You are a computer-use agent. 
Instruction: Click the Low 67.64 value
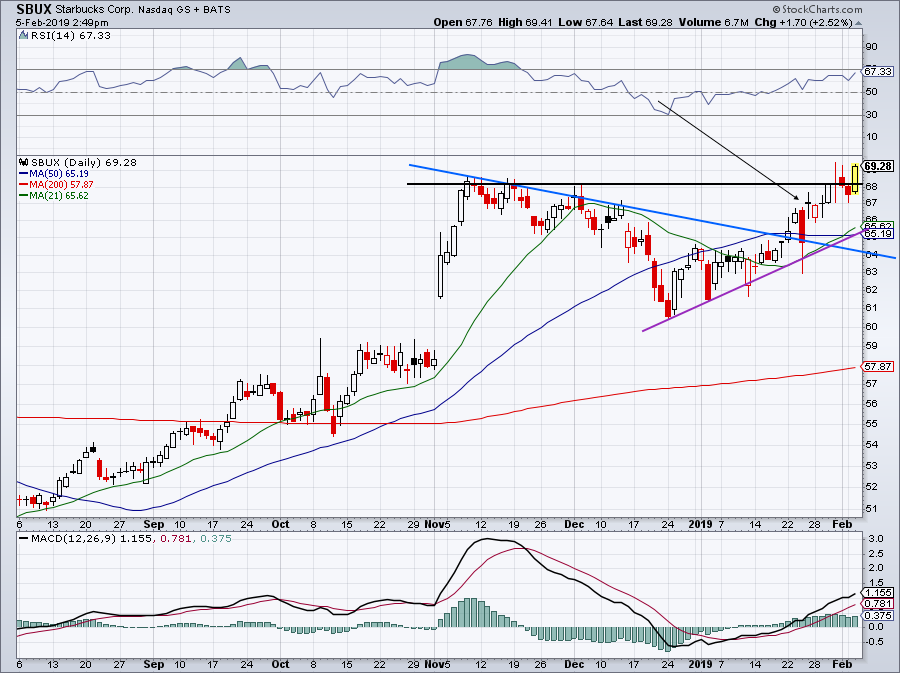tap(585, 22)
